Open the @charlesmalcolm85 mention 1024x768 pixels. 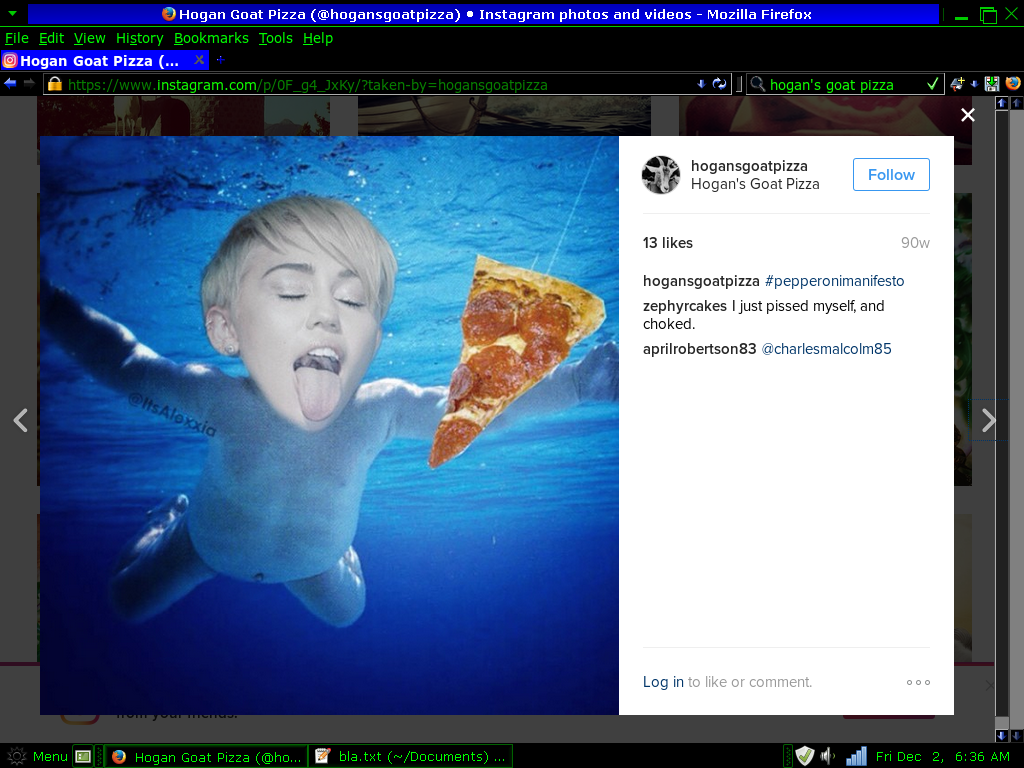click(826, 349)
